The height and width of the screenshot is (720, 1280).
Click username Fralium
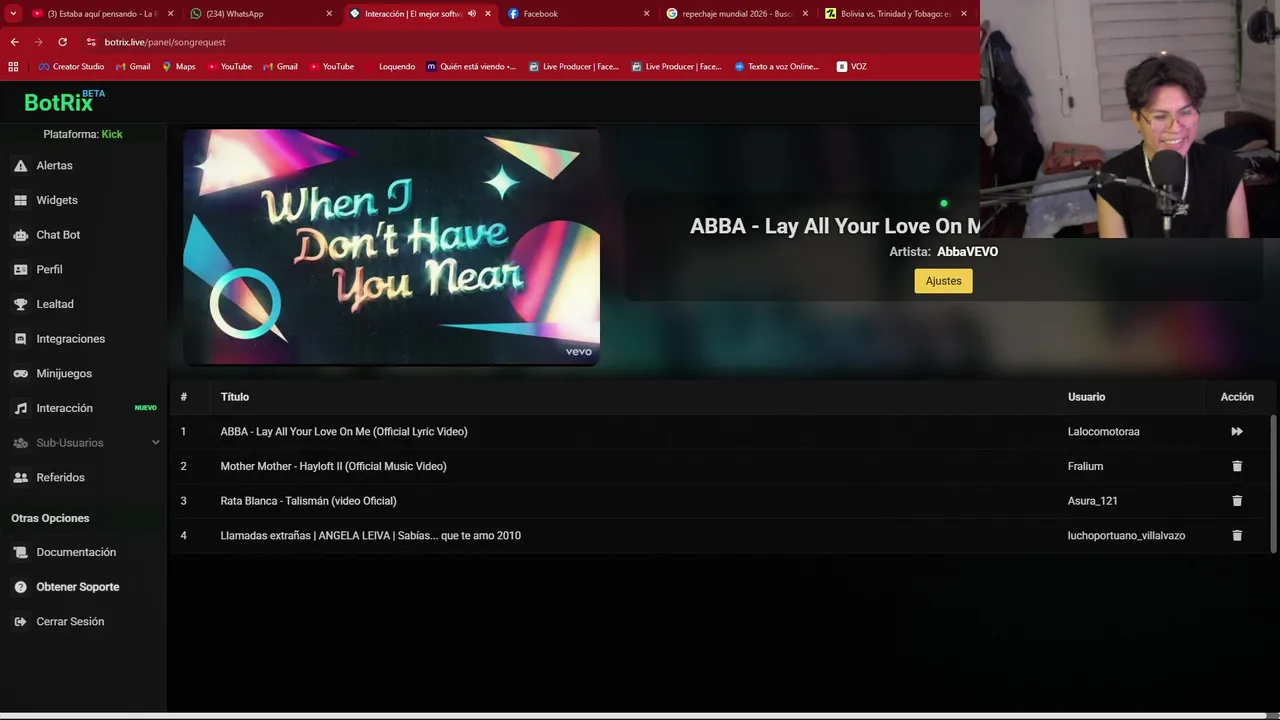pos(1085,466)
